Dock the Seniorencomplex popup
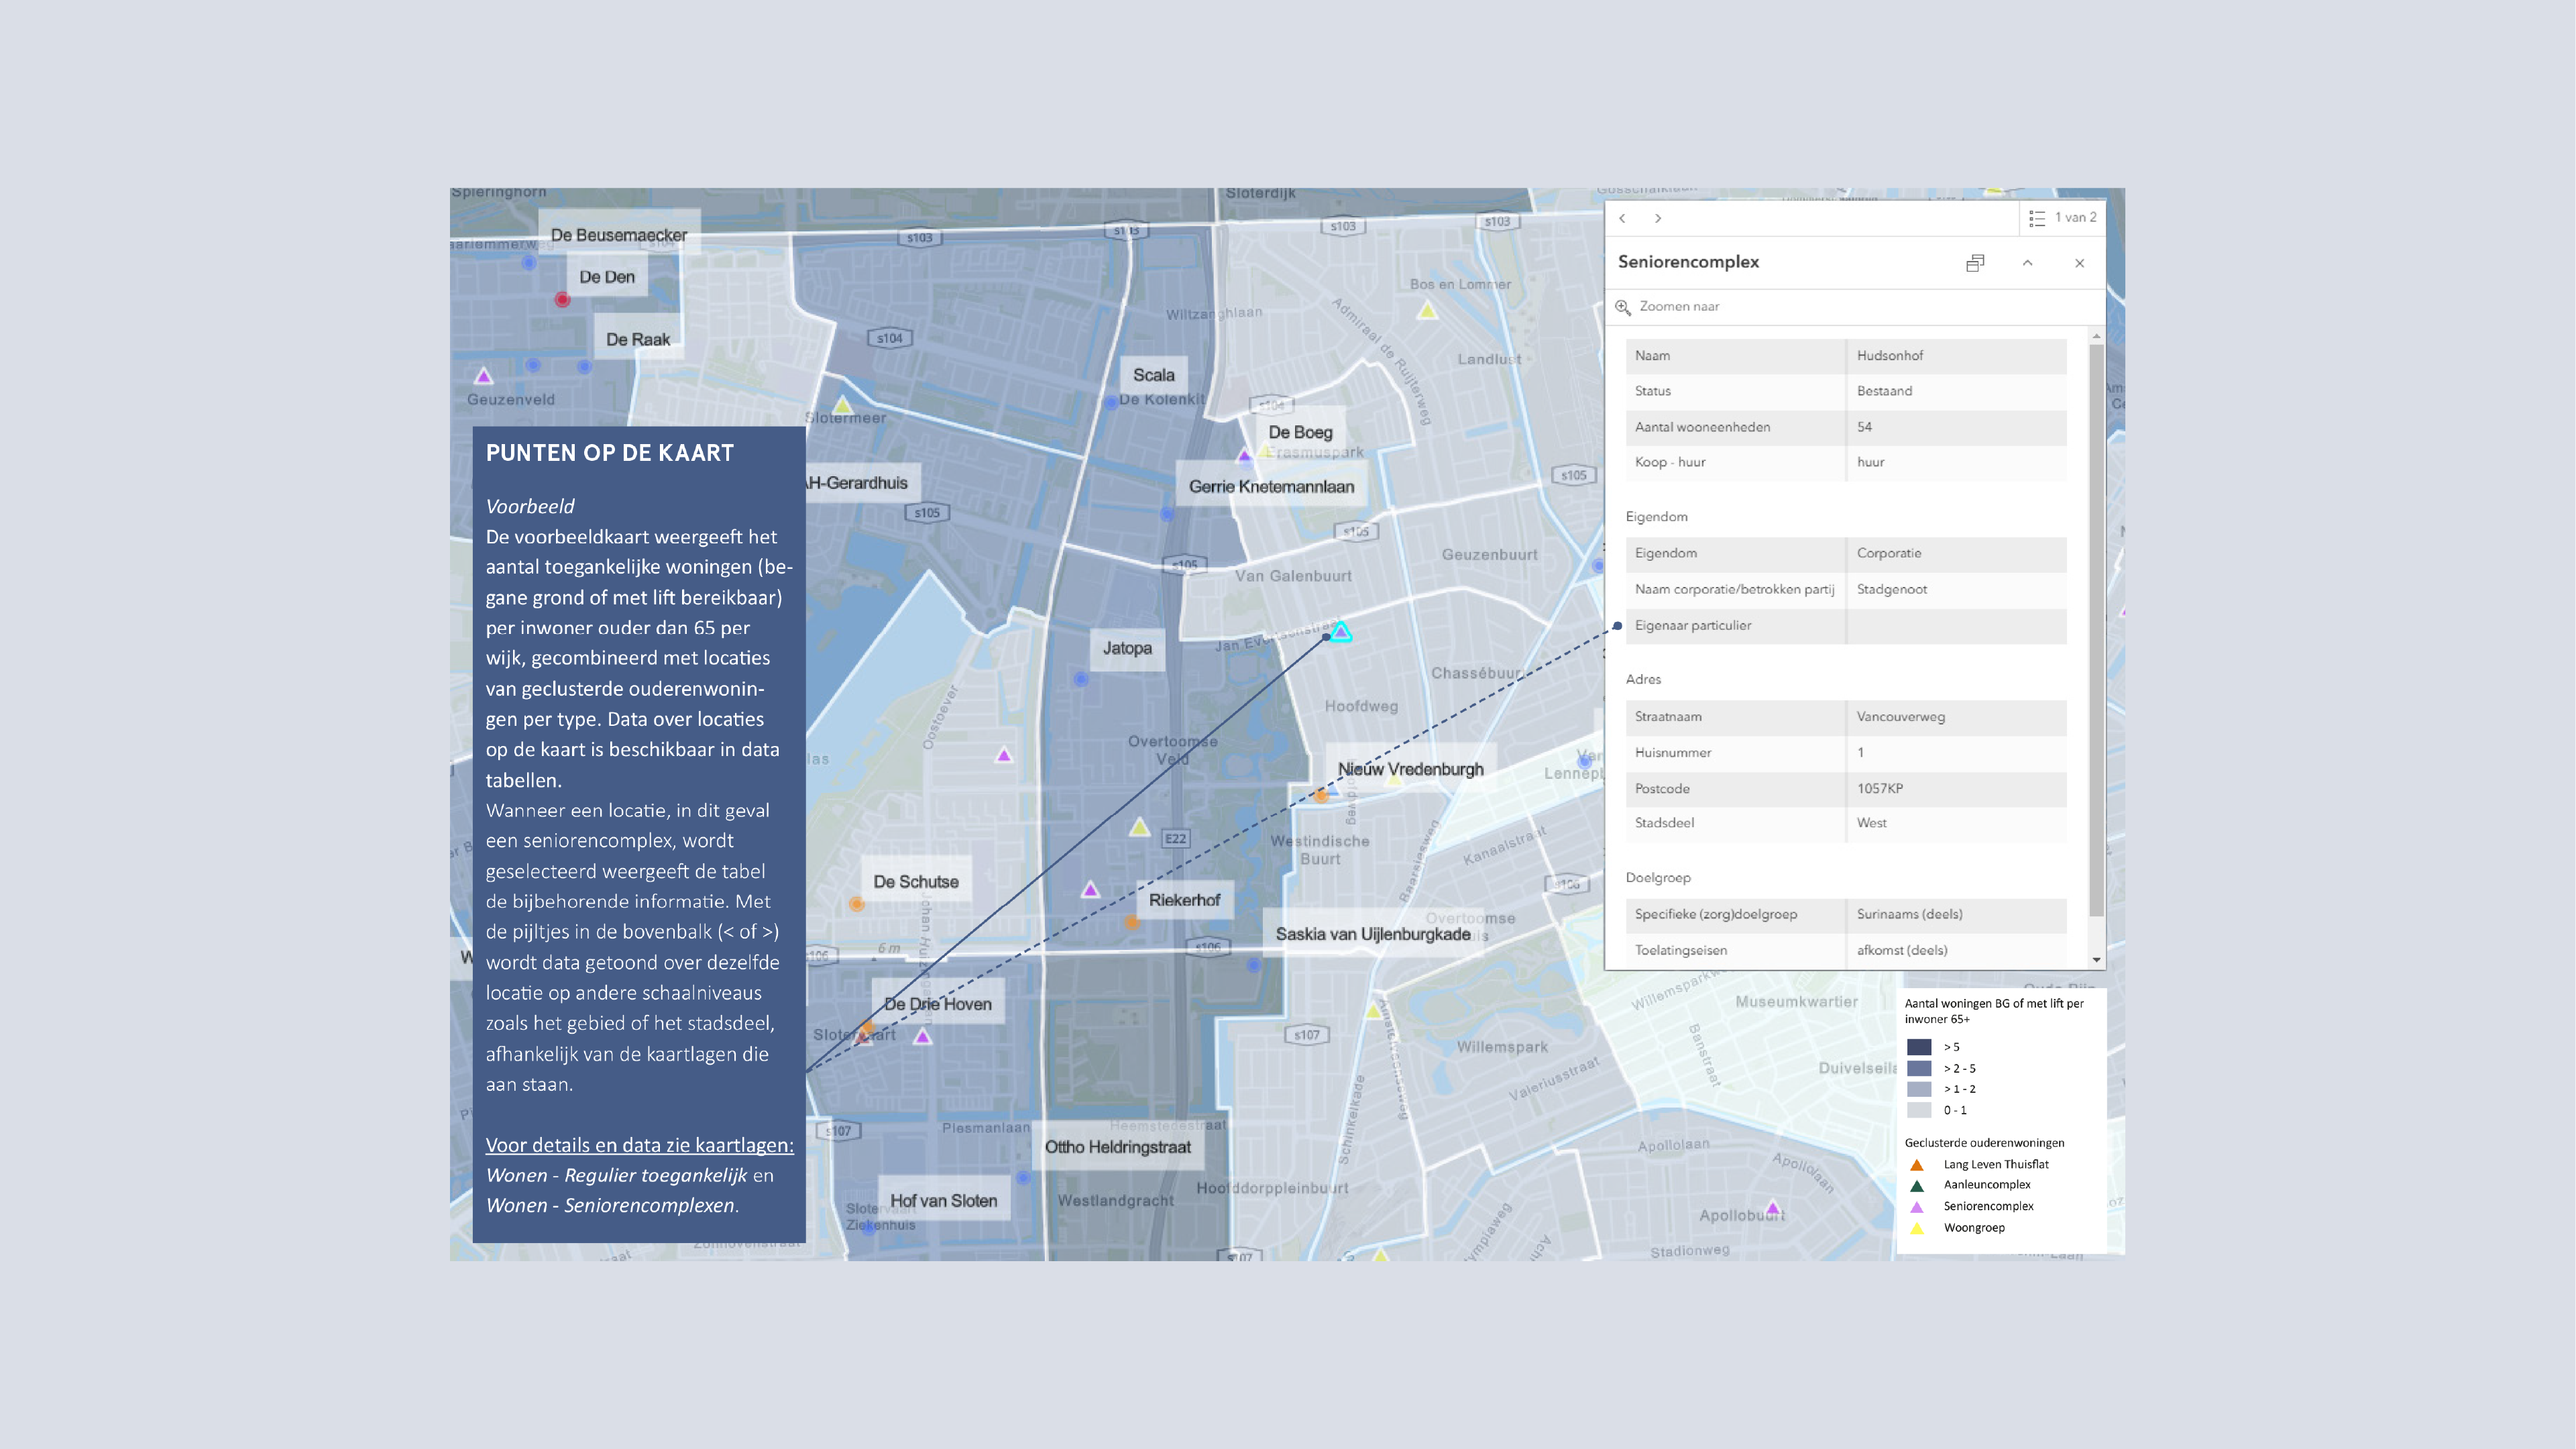Image resolution: width=2576 pixels, height=1449 pixels. click(1975, 263)
